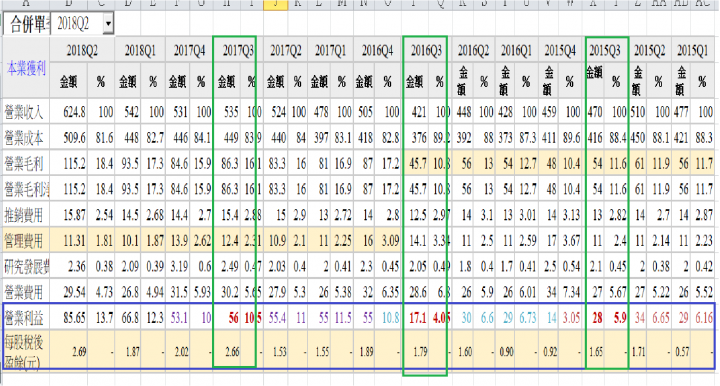Select the 2015Q1 quarter header cell
The height and width of the screenshot is (386, 720).
coord(693,50)
